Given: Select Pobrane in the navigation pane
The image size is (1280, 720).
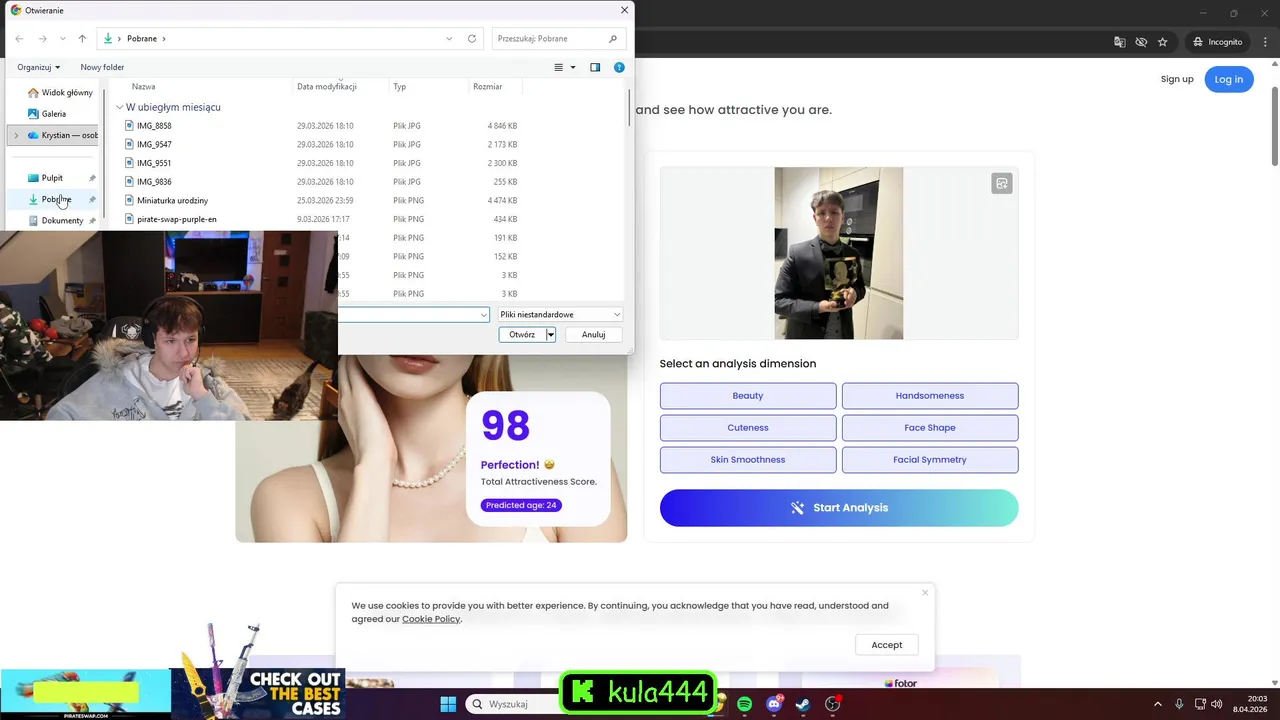Looking at the screenshot, I should (50, 199).
